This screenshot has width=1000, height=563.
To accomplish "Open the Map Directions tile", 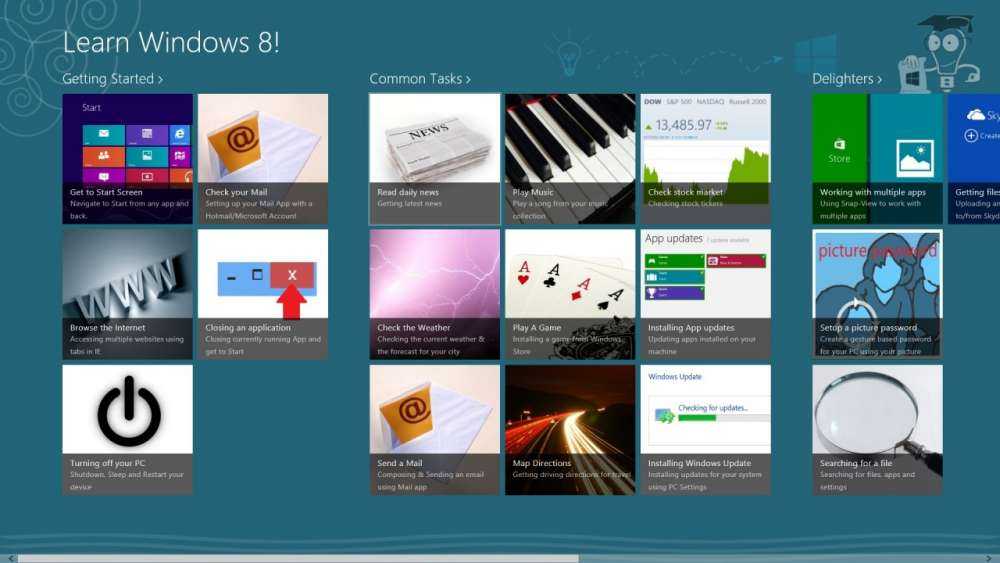I will click(x=570, y=430).
